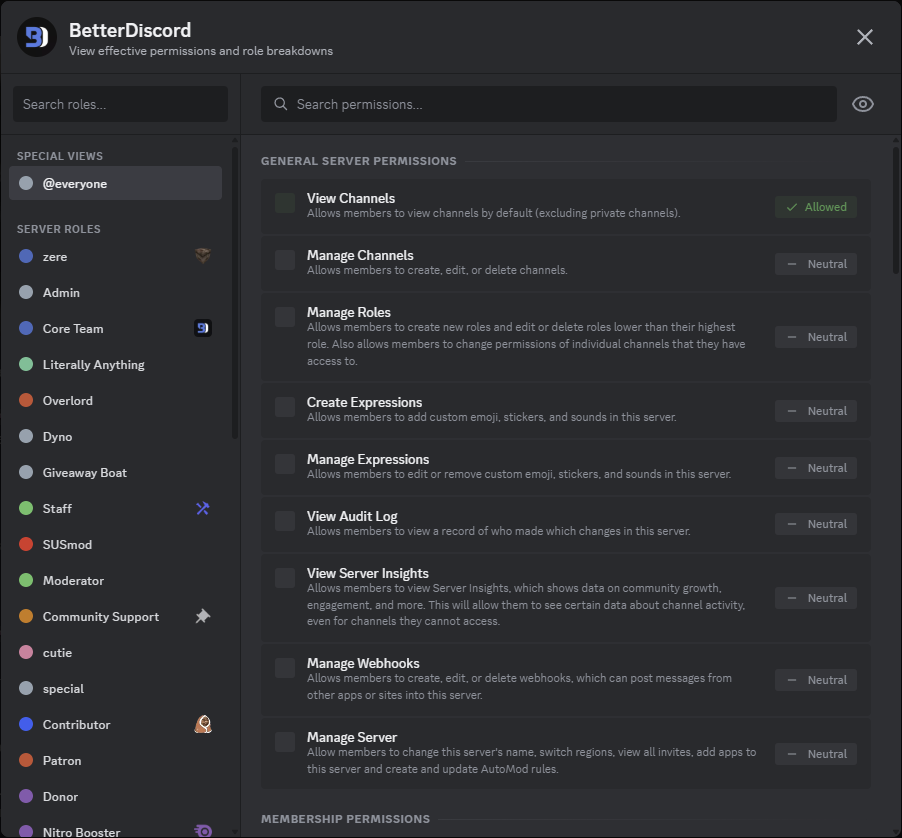Screen dimensions: 902x838
Task: Tick the View Server Insights checkbox
Action: 285,578
